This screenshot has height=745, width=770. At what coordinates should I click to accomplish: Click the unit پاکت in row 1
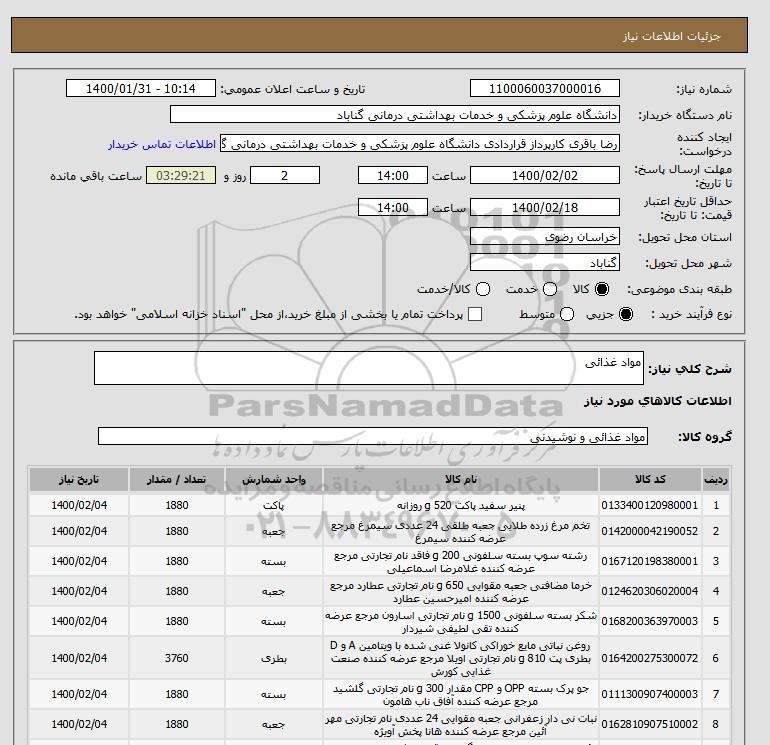274,505
